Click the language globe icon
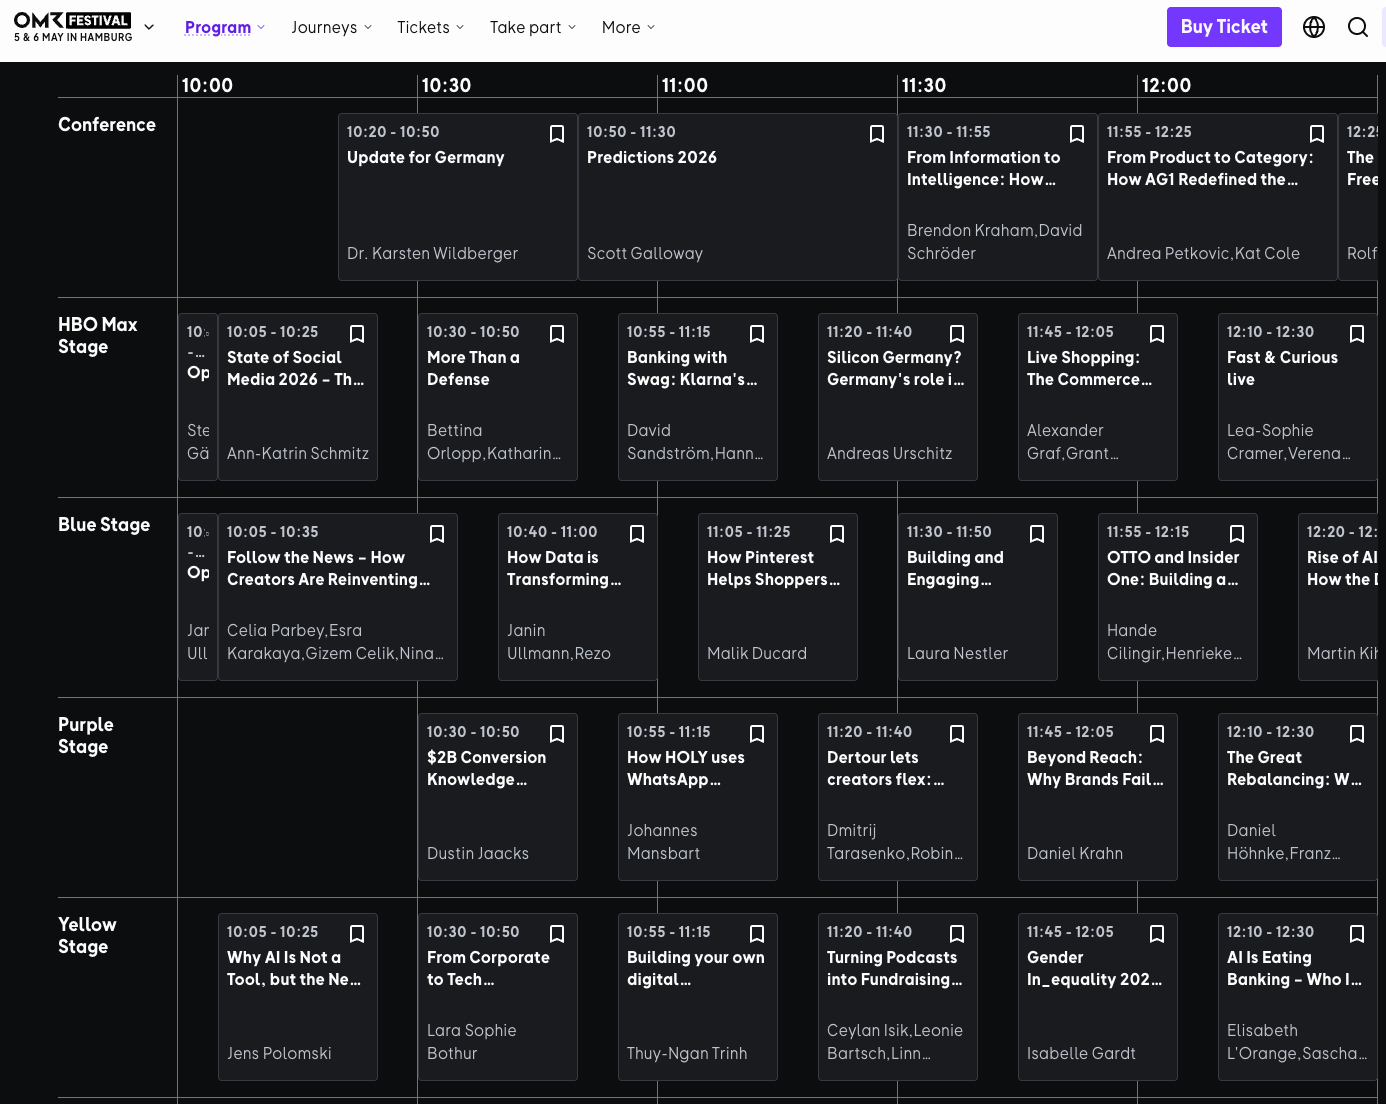The width and height of the screenshot is (1386, 1104). pos(1313,27)
